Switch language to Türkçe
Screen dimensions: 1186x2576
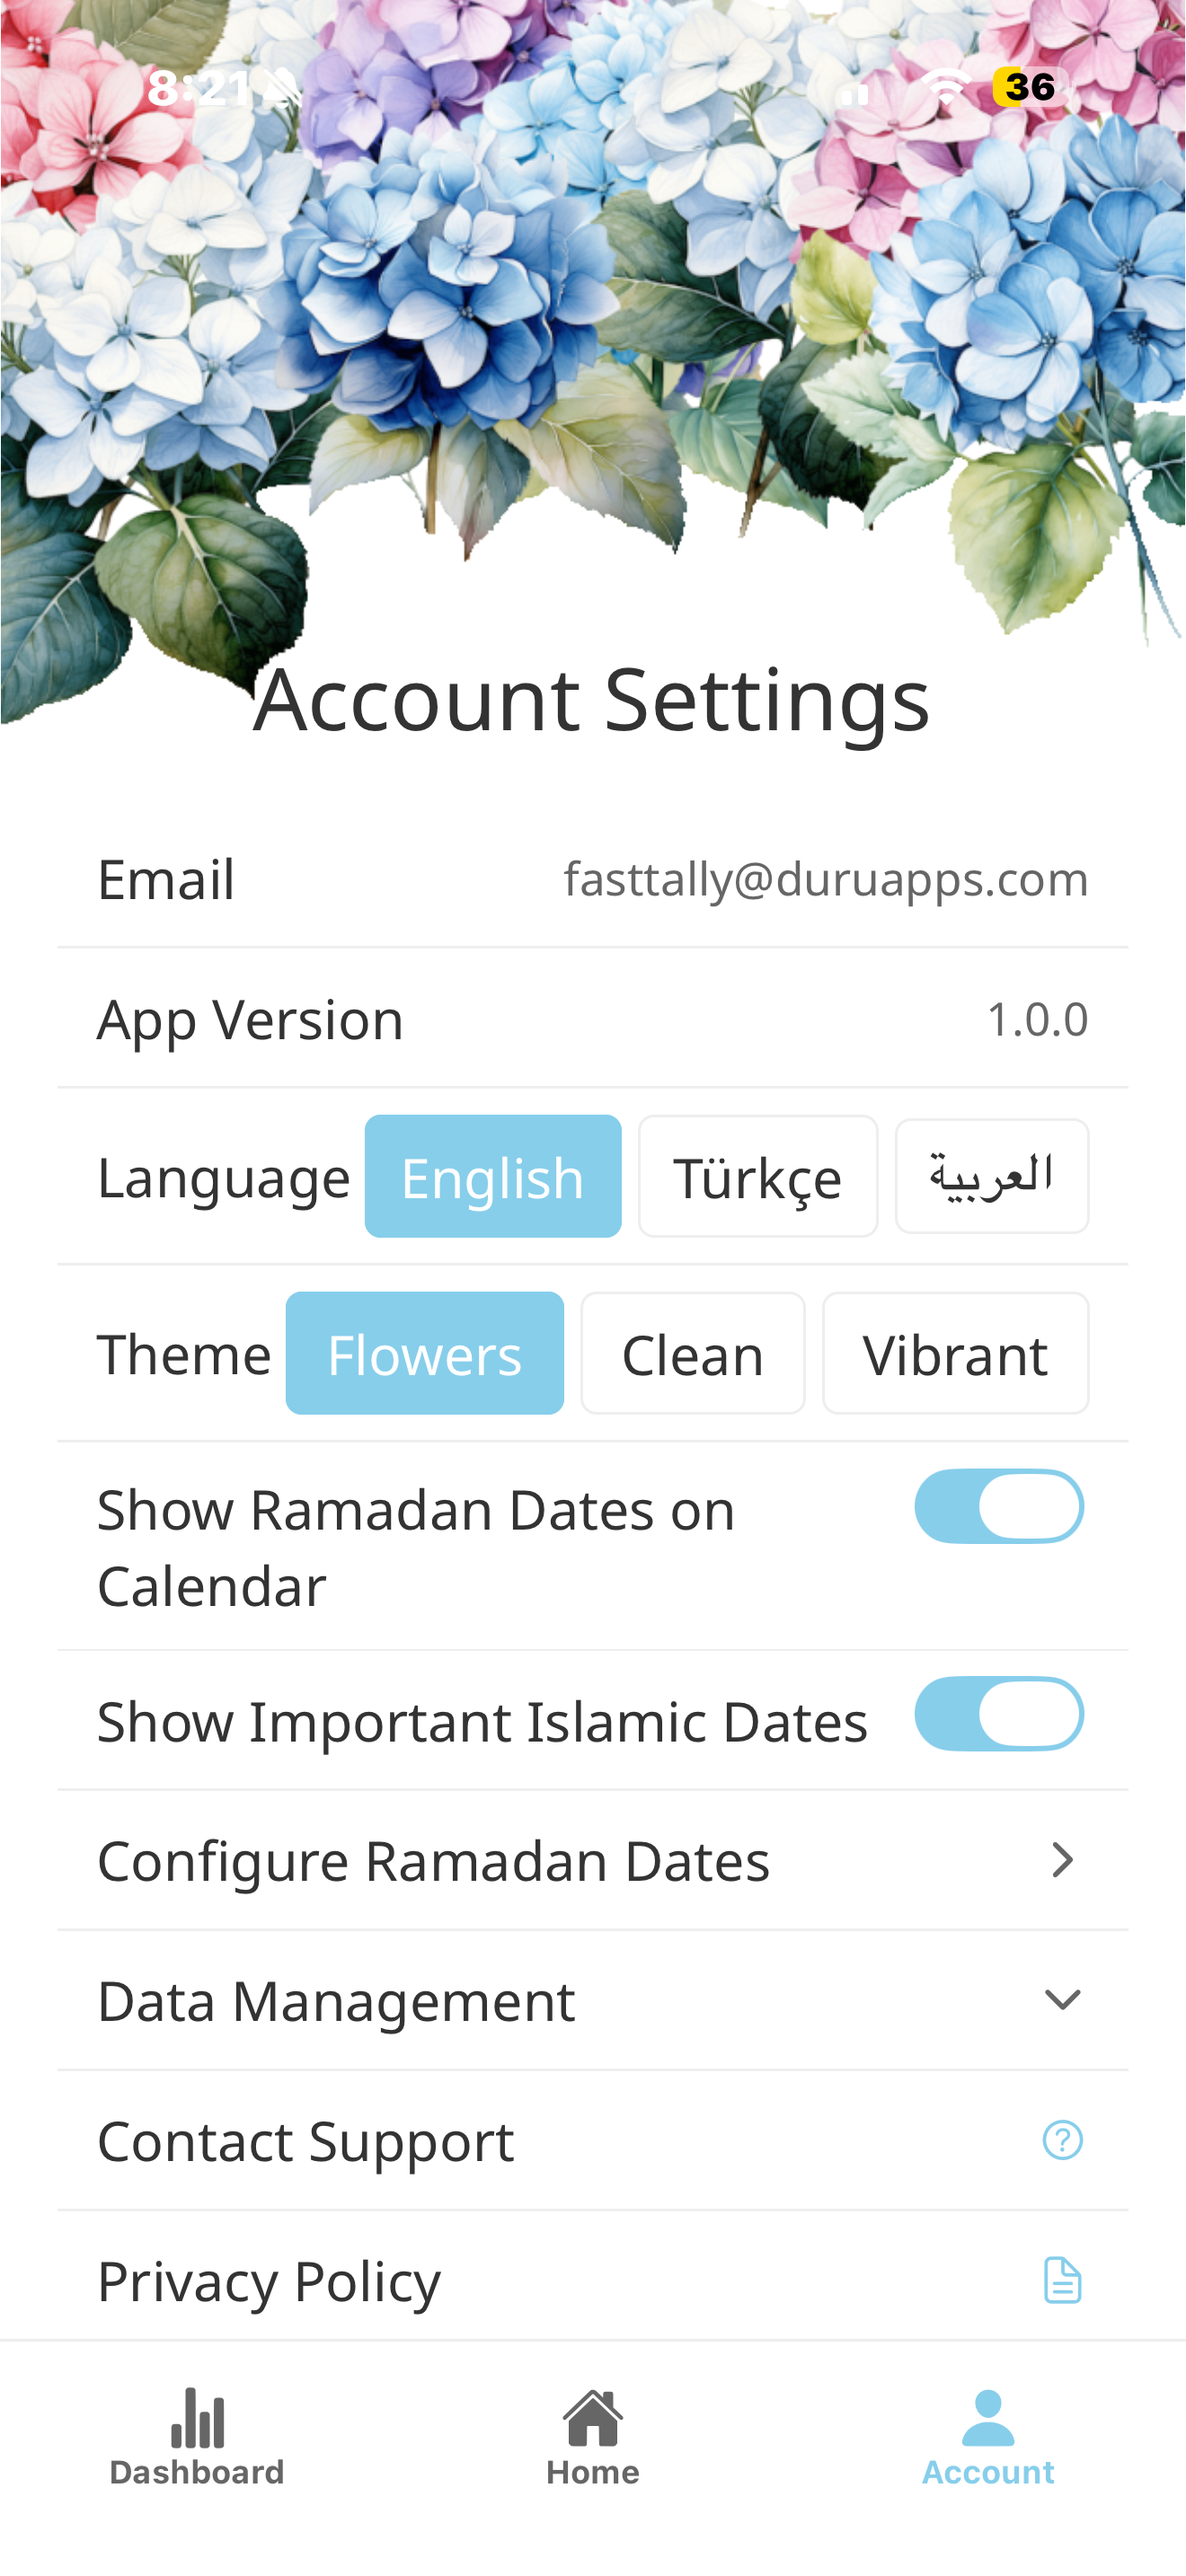click(x=757, y=1177)
